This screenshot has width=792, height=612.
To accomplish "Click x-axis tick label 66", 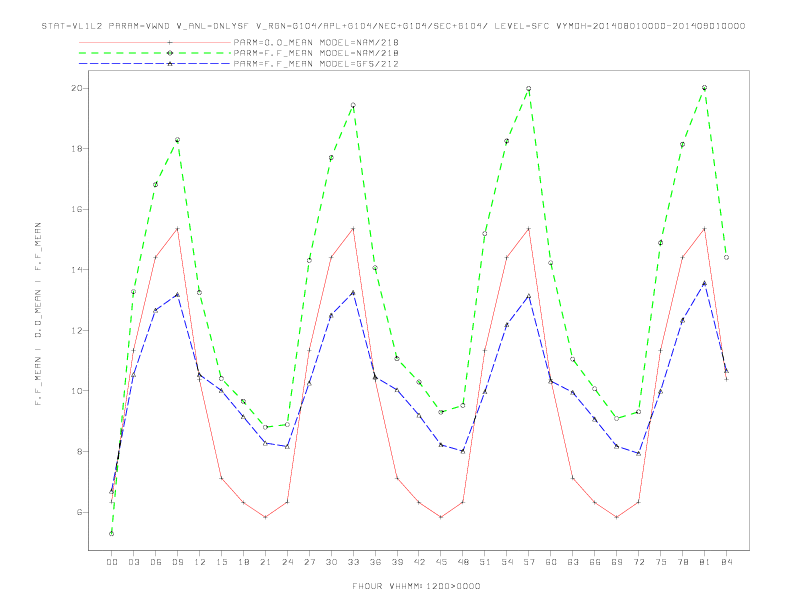I will pyautogui.click(x=595, y=562).
